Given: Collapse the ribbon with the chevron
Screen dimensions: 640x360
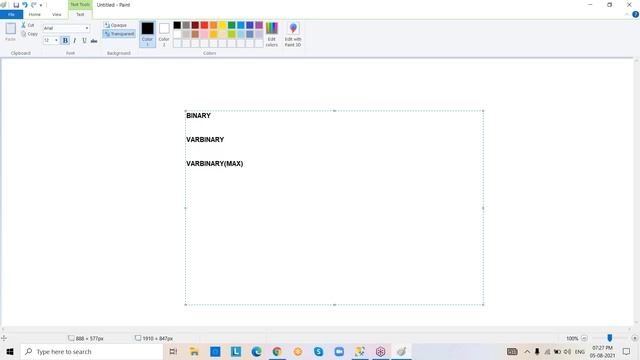Looking at the screenshot, I should 627,14.
